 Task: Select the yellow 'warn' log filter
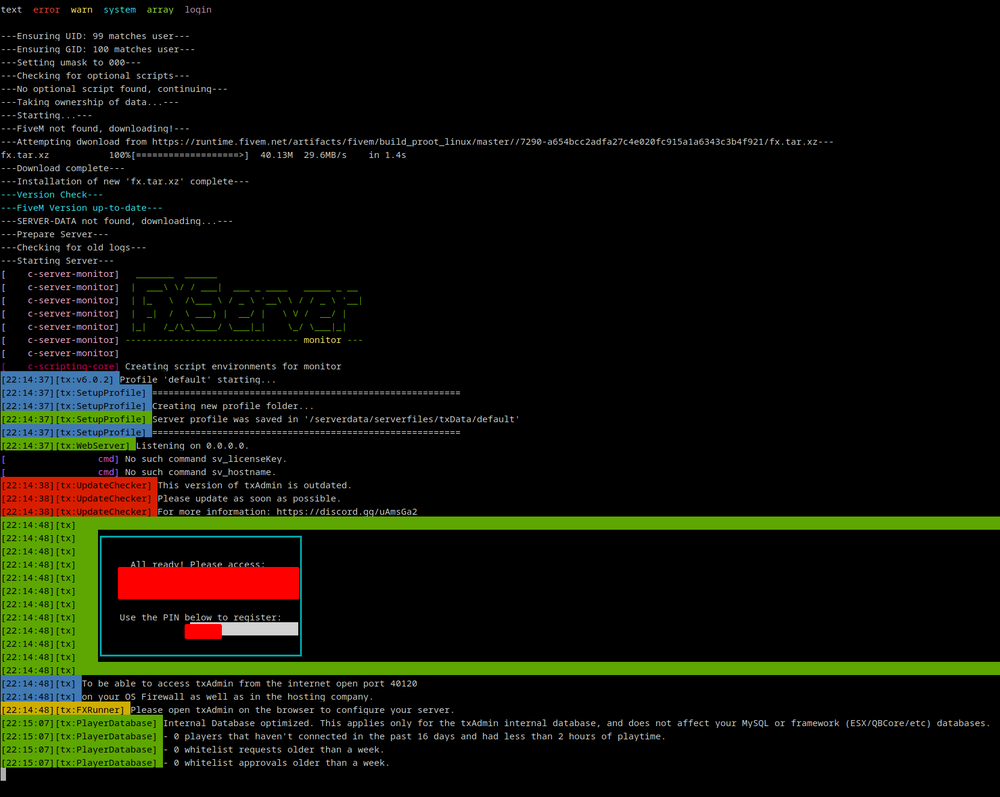point(82,10)
